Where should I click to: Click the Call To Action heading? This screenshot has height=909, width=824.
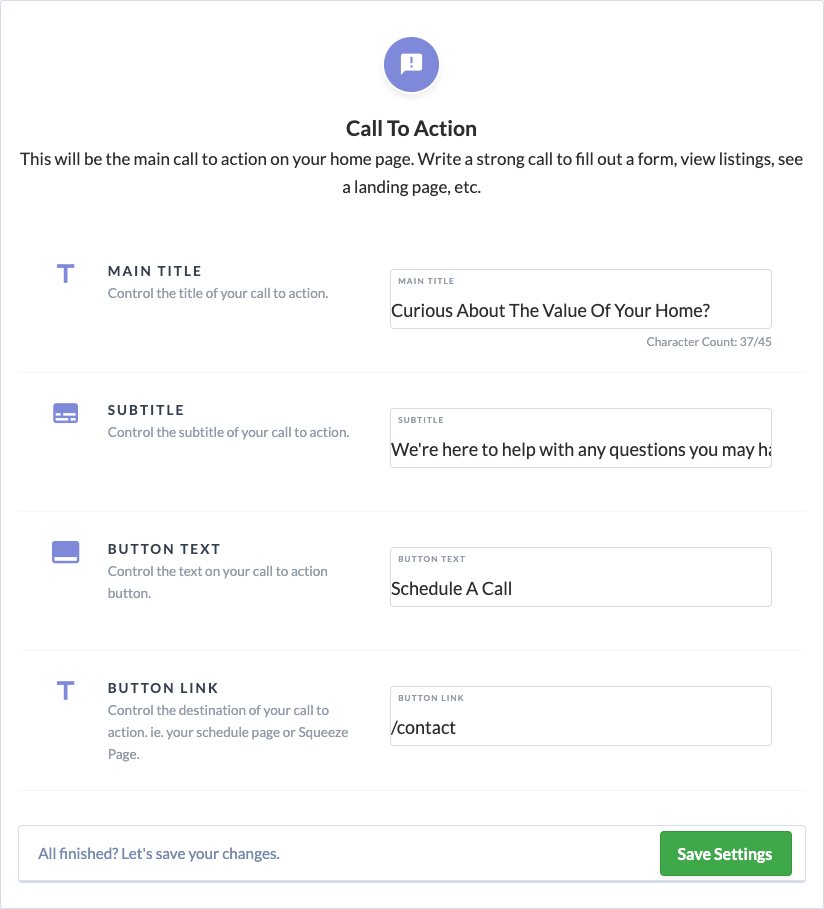tap(411, 129)
